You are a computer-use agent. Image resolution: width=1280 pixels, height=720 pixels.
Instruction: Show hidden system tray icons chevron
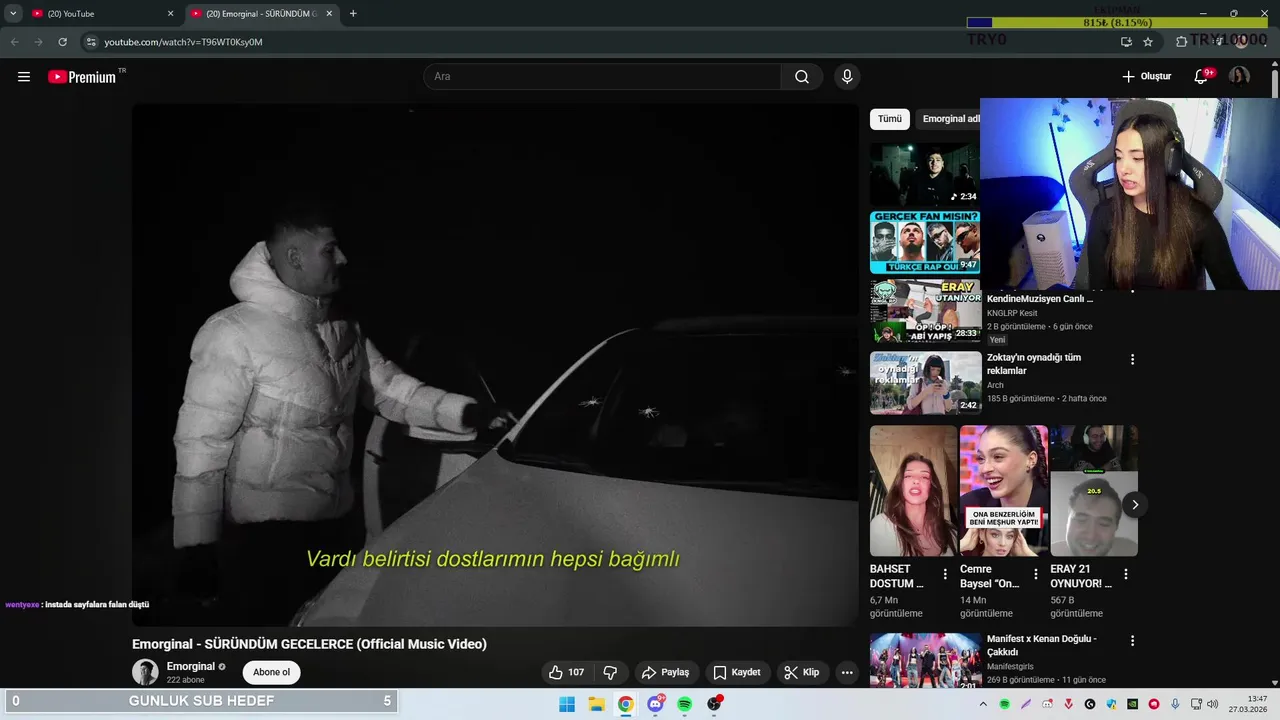point(985,704)
